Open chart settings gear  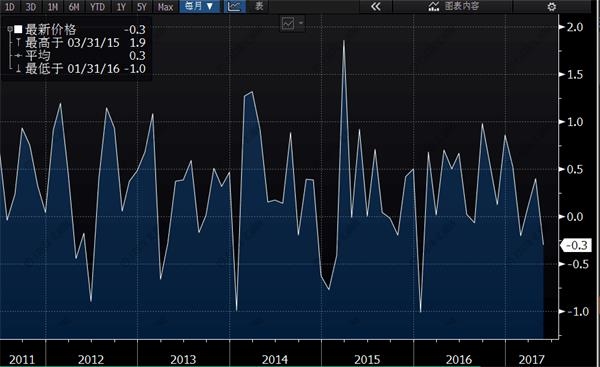click(x=551, y=7)
